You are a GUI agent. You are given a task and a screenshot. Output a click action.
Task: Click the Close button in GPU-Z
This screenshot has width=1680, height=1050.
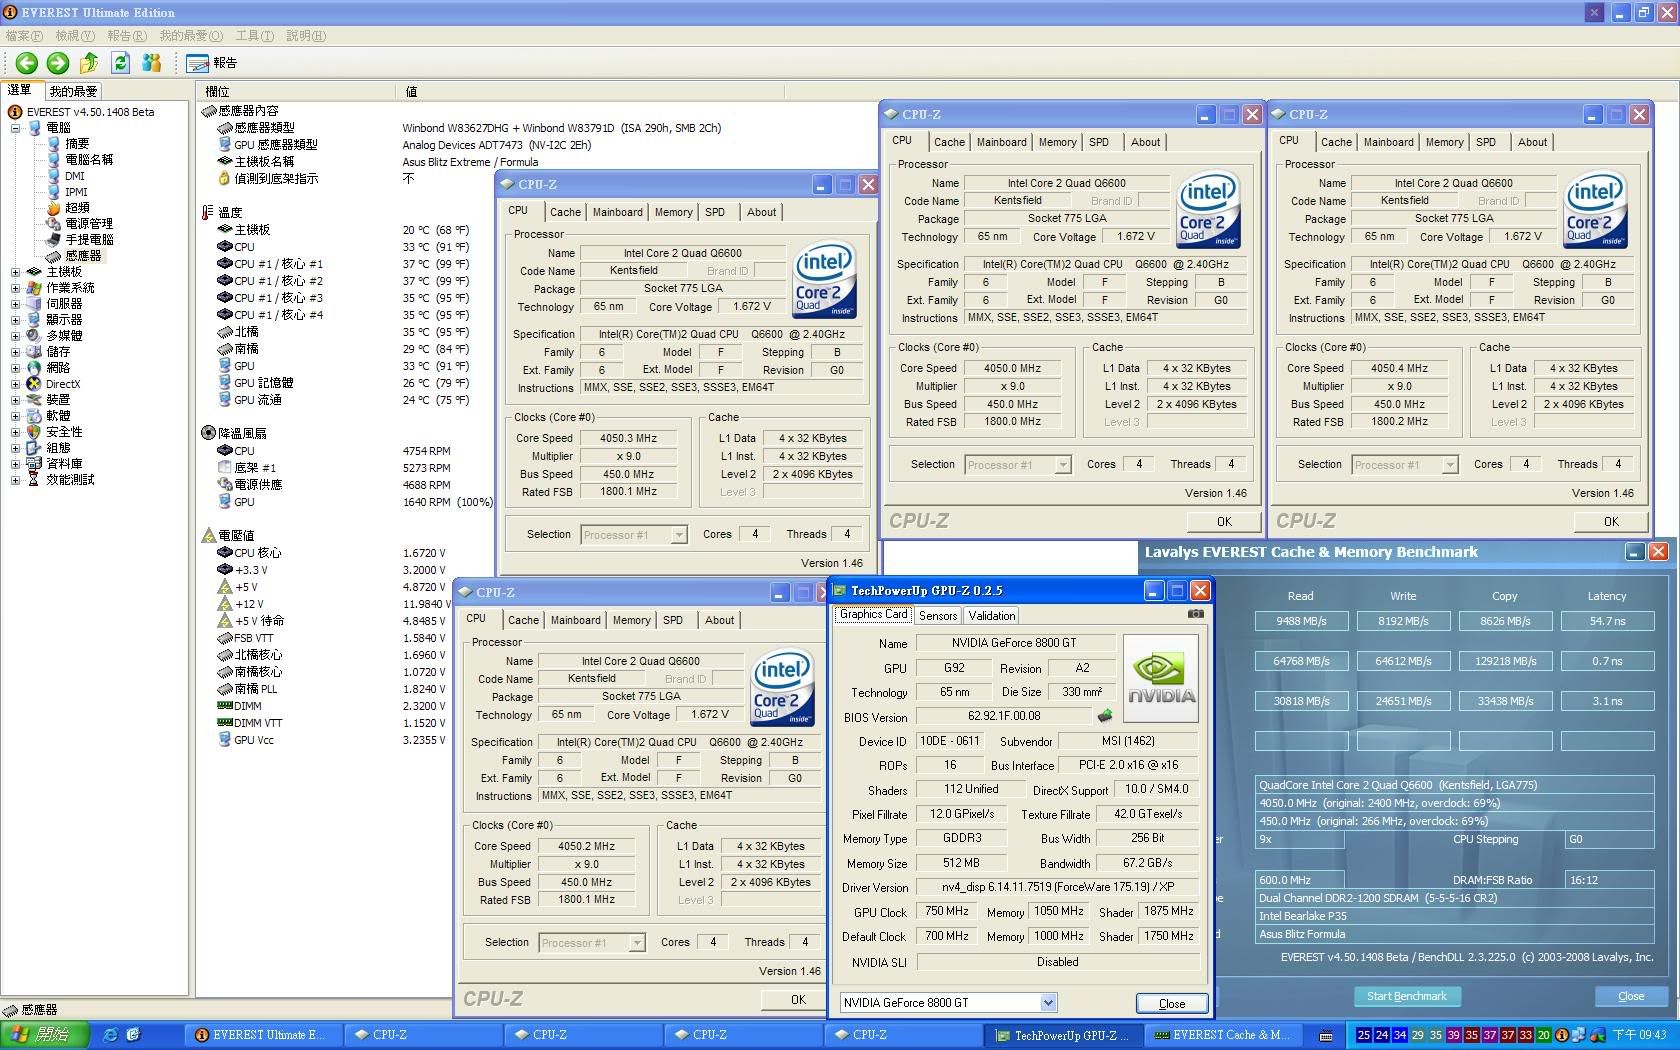1172,1003
